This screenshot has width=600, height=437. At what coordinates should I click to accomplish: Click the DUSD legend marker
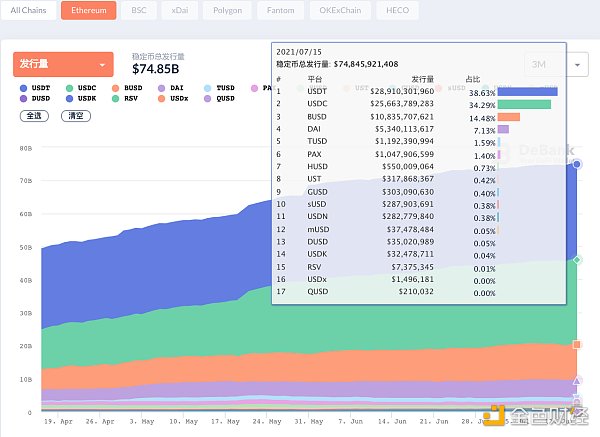(24, 99)
